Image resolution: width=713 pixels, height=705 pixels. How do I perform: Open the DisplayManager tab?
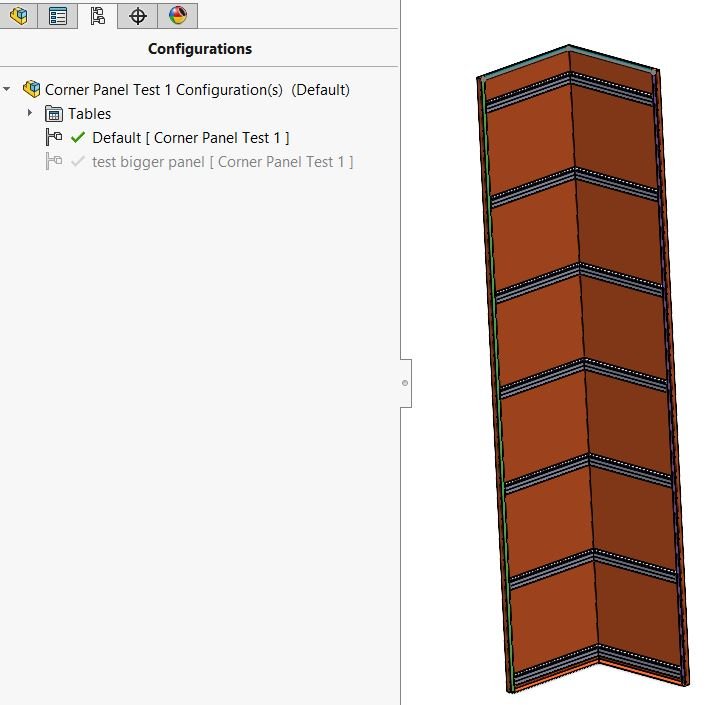(x=177, y=16)
